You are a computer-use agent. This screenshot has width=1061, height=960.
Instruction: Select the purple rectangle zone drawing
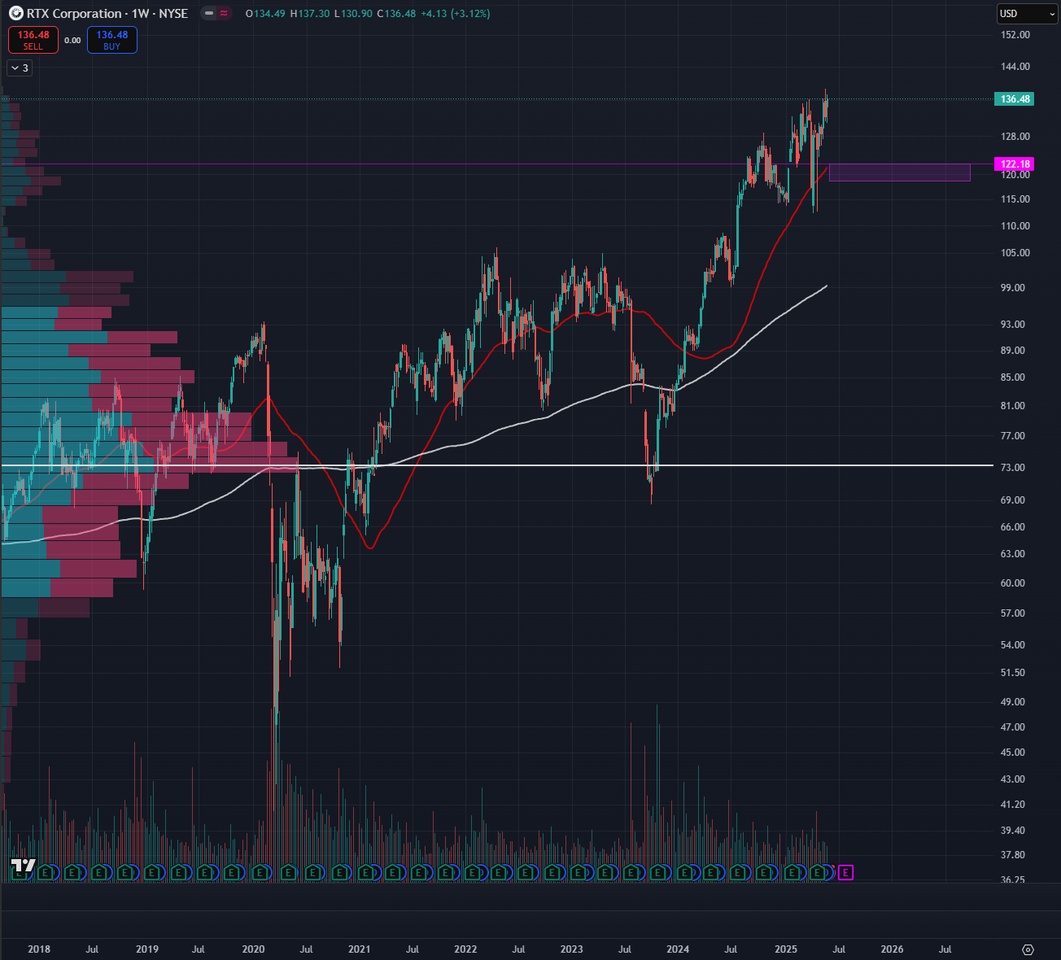point(899,173)
